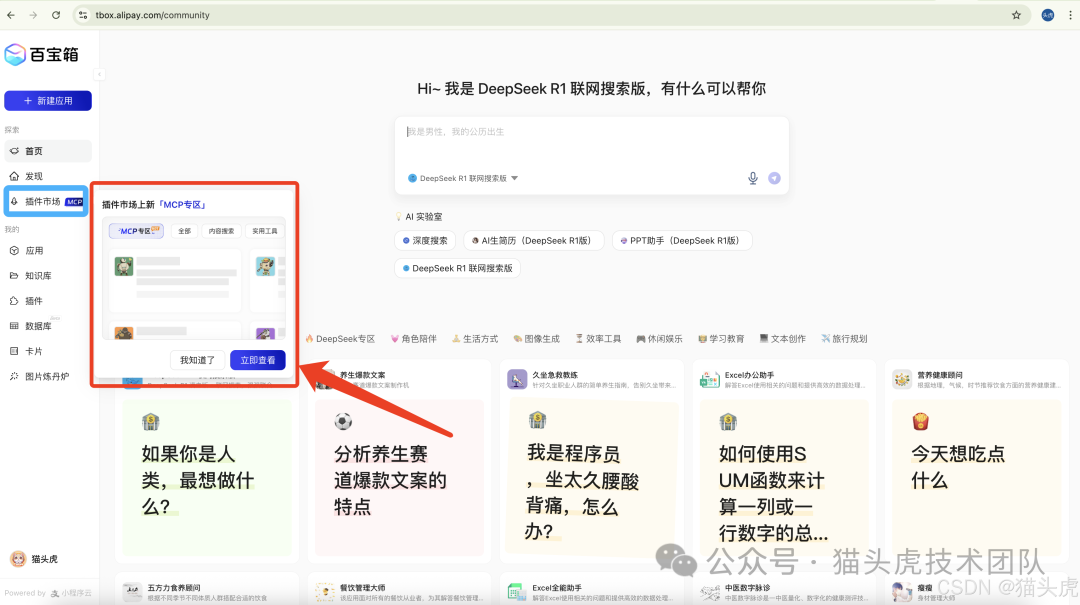The width and height of the screenshot is (1080, 605).
Task: Select the 内容搜索 tab in popup
Action: 221,231
